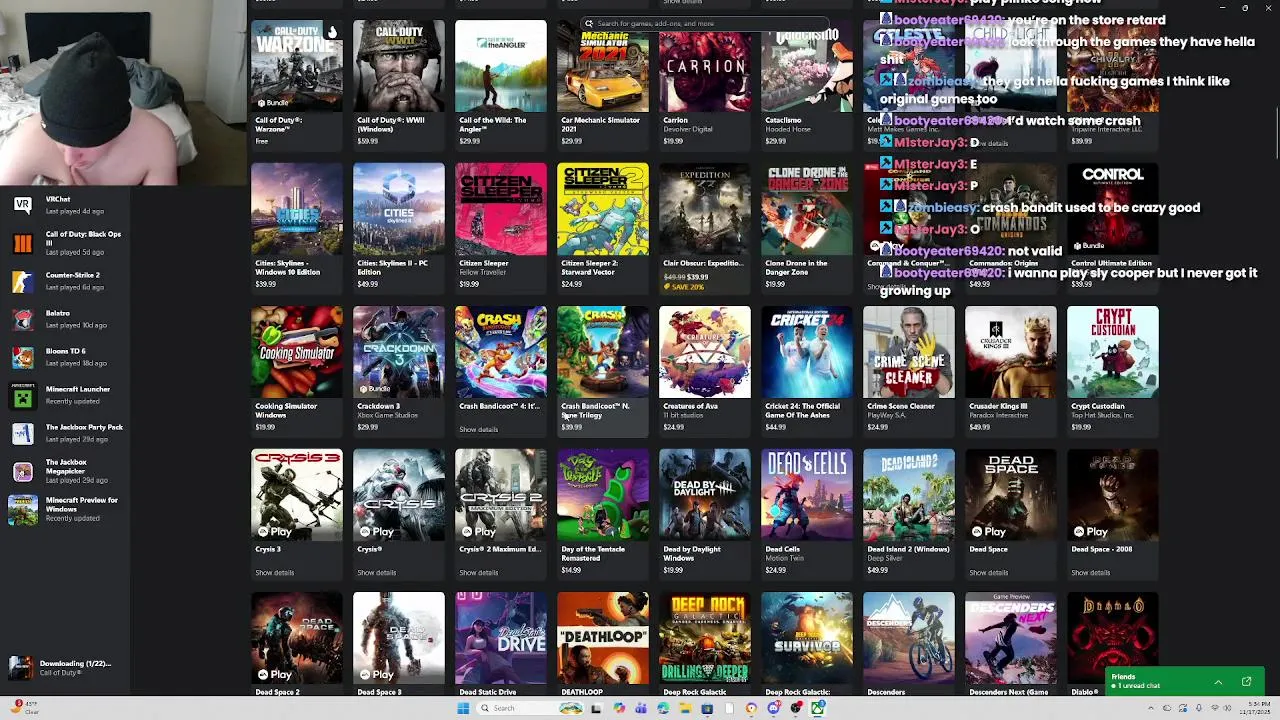Screen dimensions: 1280x720
Task: Open DEATHLOOP game tile
Action: point(602,644)
